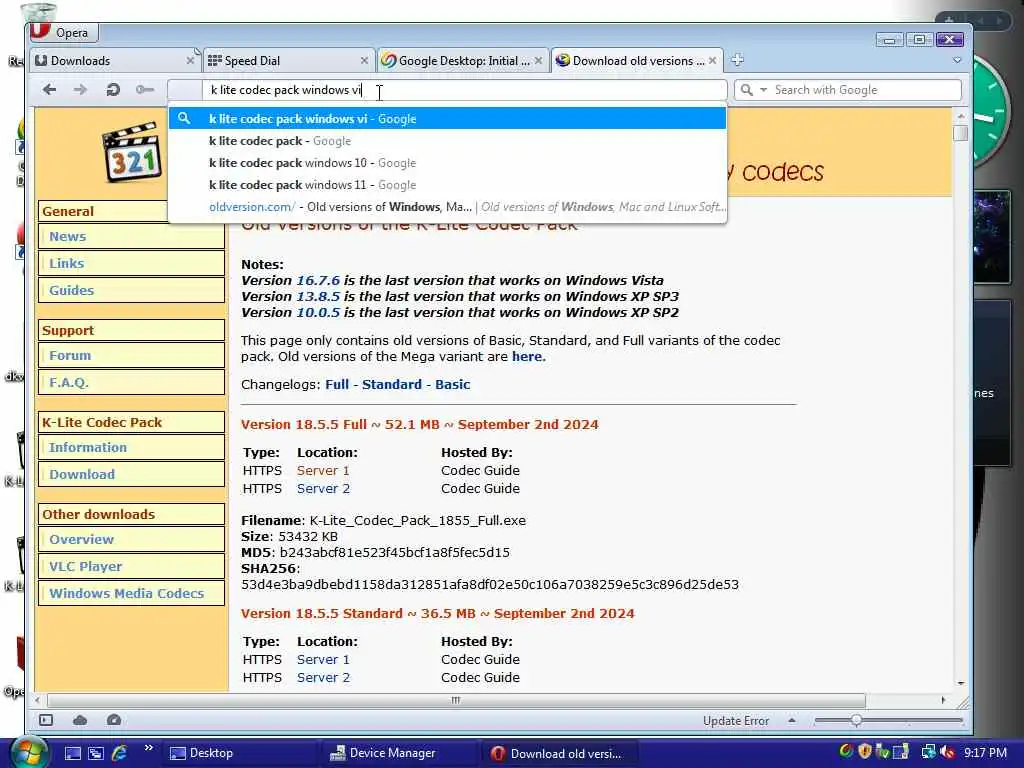This screenshot has width=1024, height=768.
Task: Close the Downloads tab
Action: pyautogui.click(x=190, y=61)
